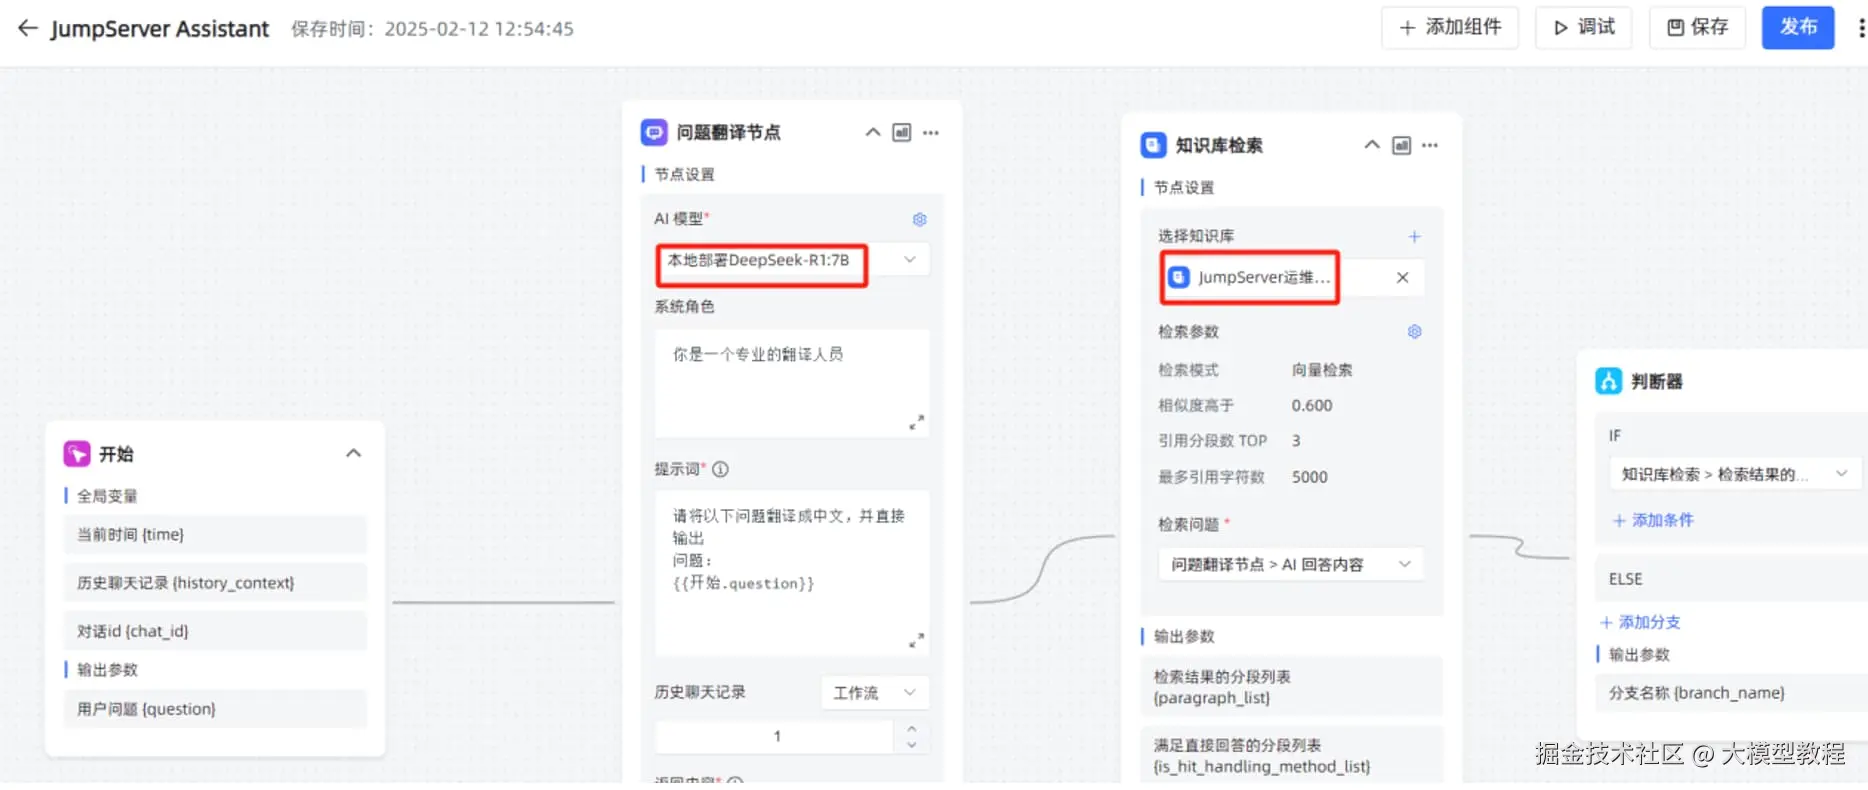The image size is (1868, 790).
Task: Click the 提示词 prompt text area
Action: [x=792, y=573]
